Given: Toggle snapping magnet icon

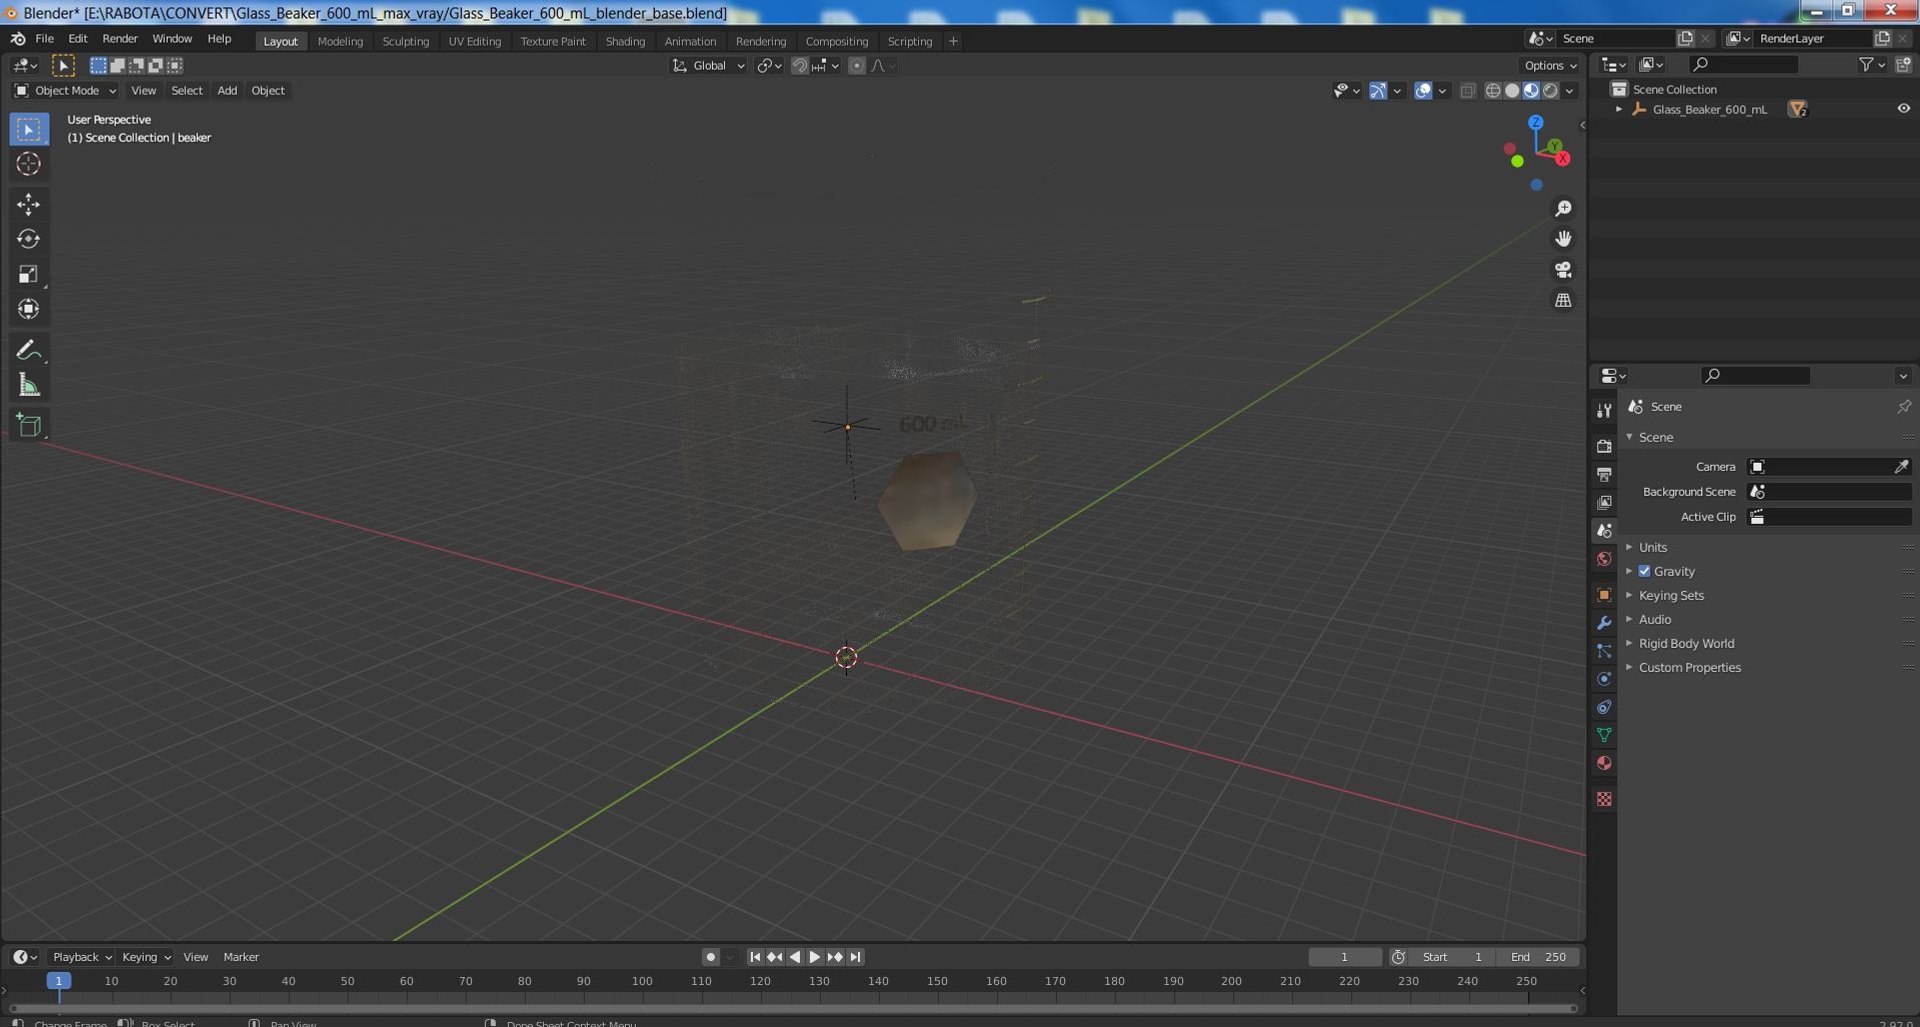Looking at the screenshot, I should tap(799, 66).
